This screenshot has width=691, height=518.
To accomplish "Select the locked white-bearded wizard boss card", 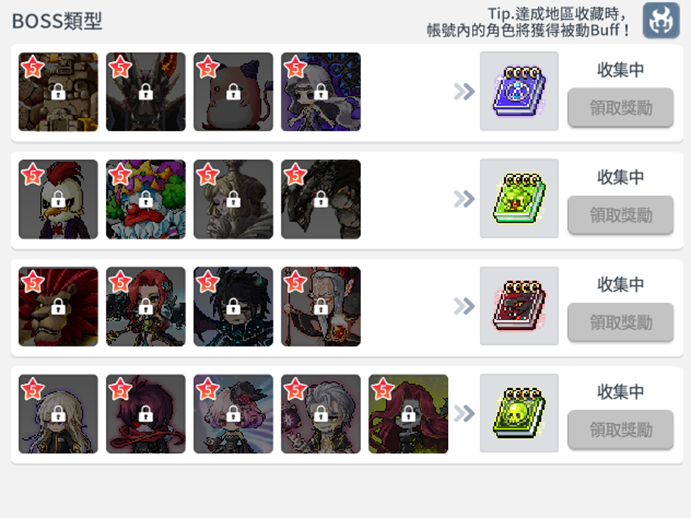I will 321,306.
